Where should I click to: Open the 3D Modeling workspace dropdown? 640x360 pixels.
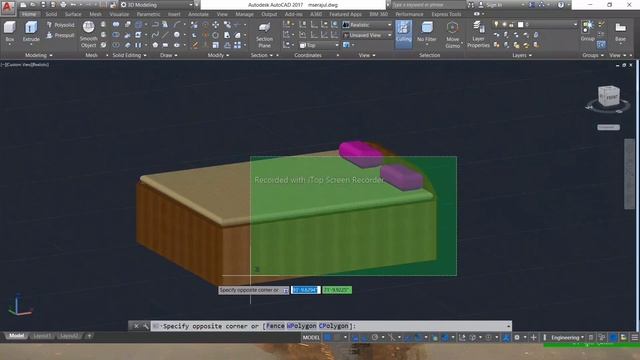157,5
